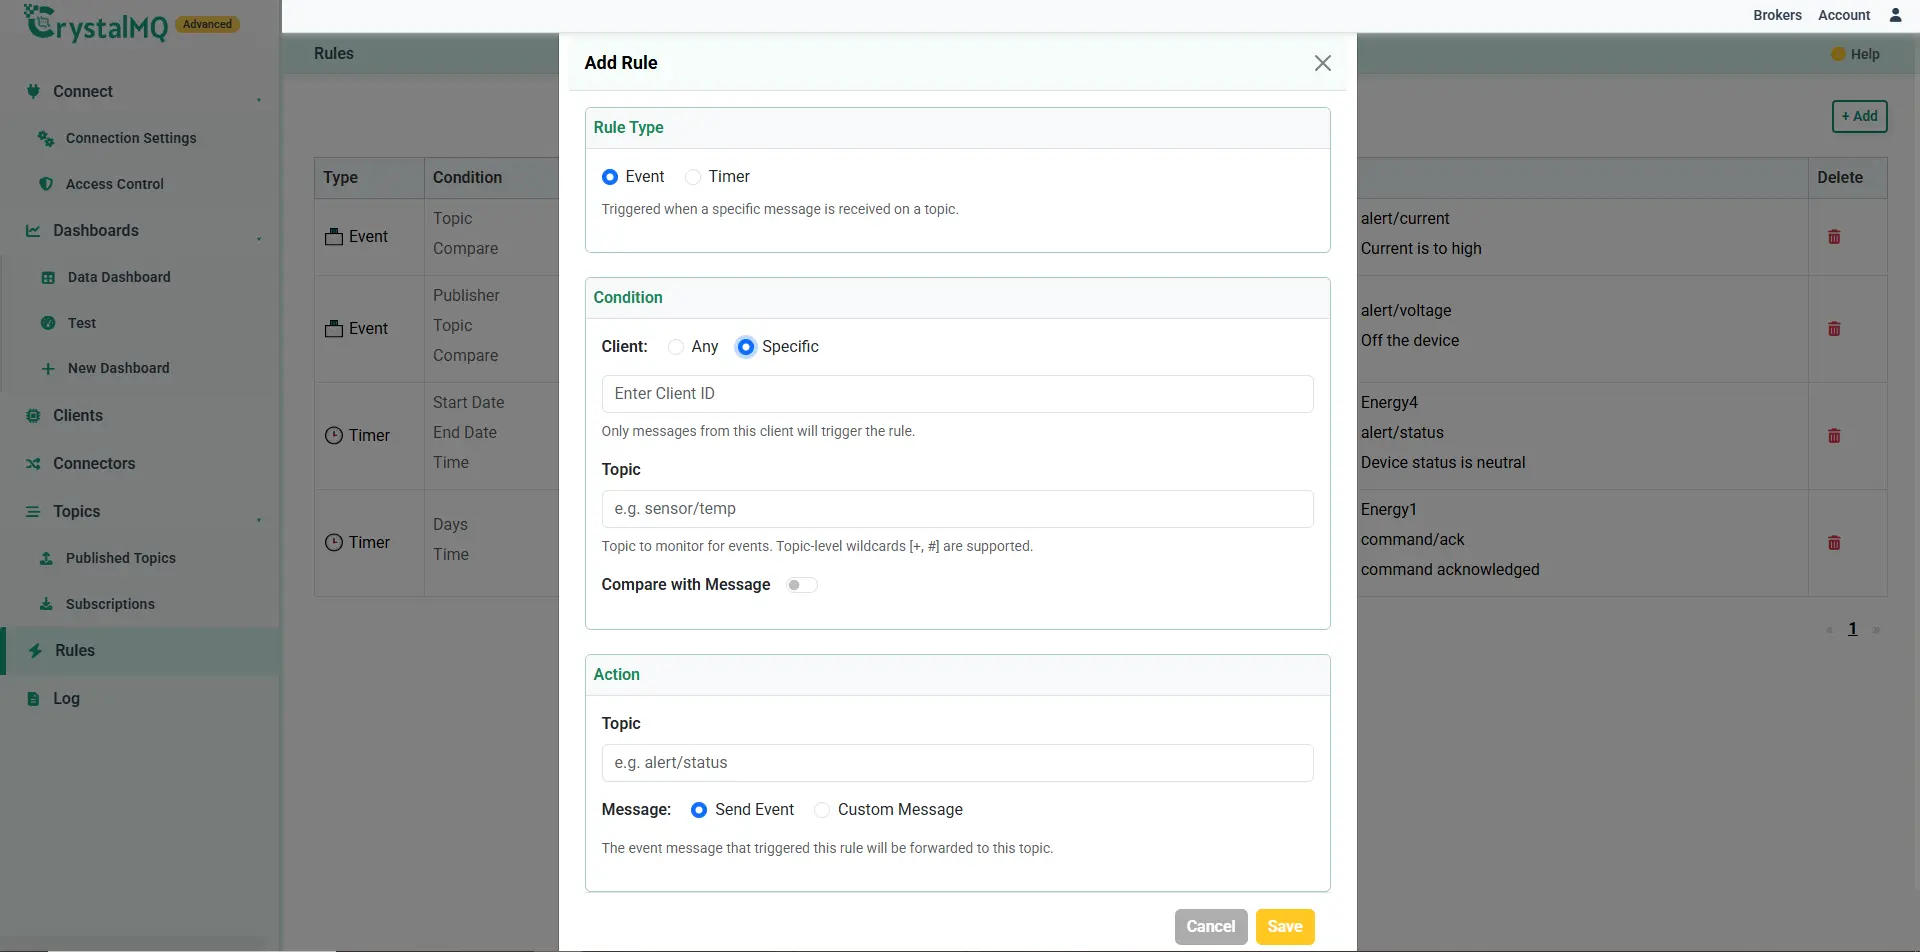Toggle Compare with Message switch
The width and height of the screenshot is (1920, 952).
(801, 585)
